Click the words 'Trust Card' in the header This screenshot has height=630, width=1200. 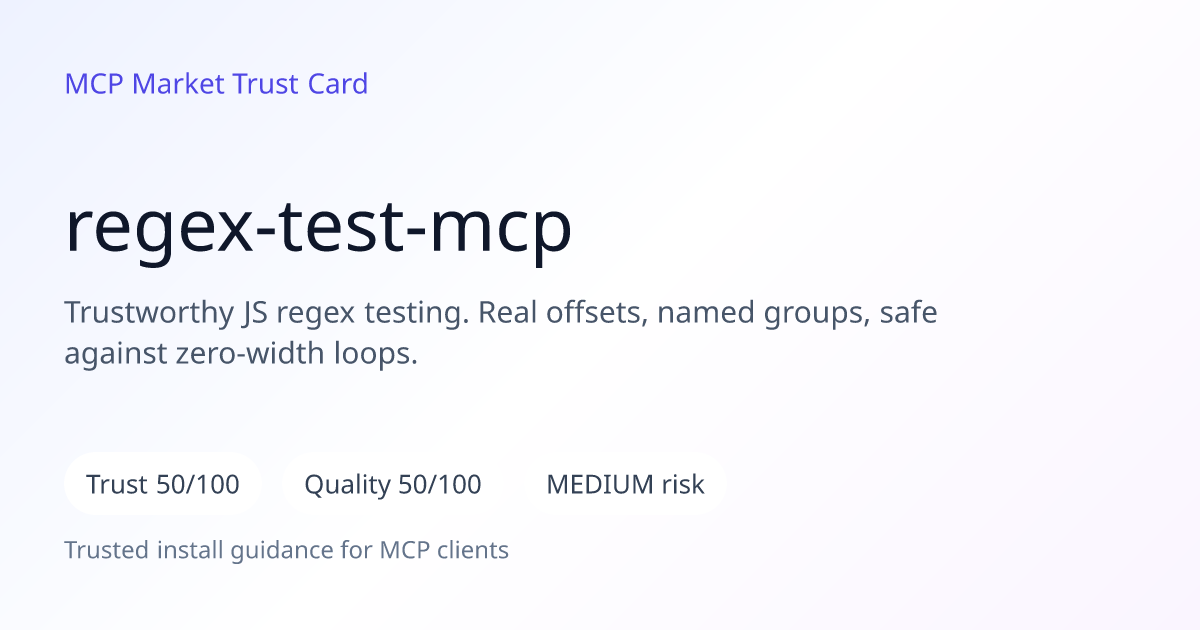(300, 84)
